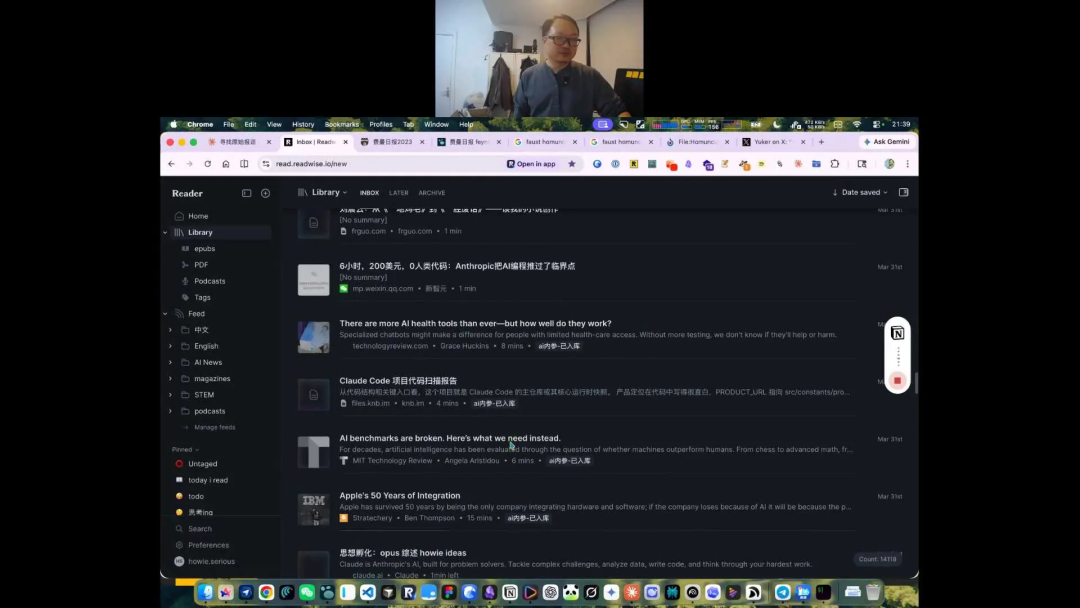
Task: Open the Date saved sort dropdown
Action: click(860, 193)
